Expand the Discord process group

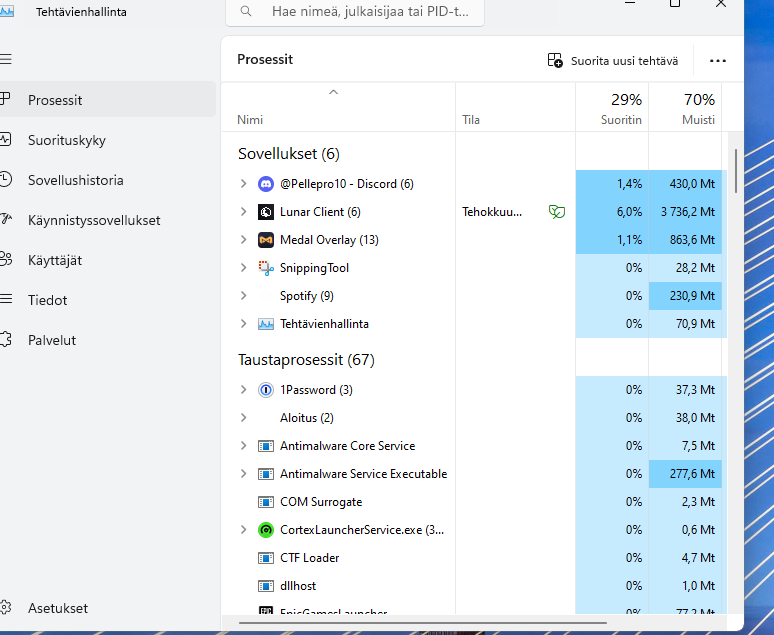(x=243, y=184)
